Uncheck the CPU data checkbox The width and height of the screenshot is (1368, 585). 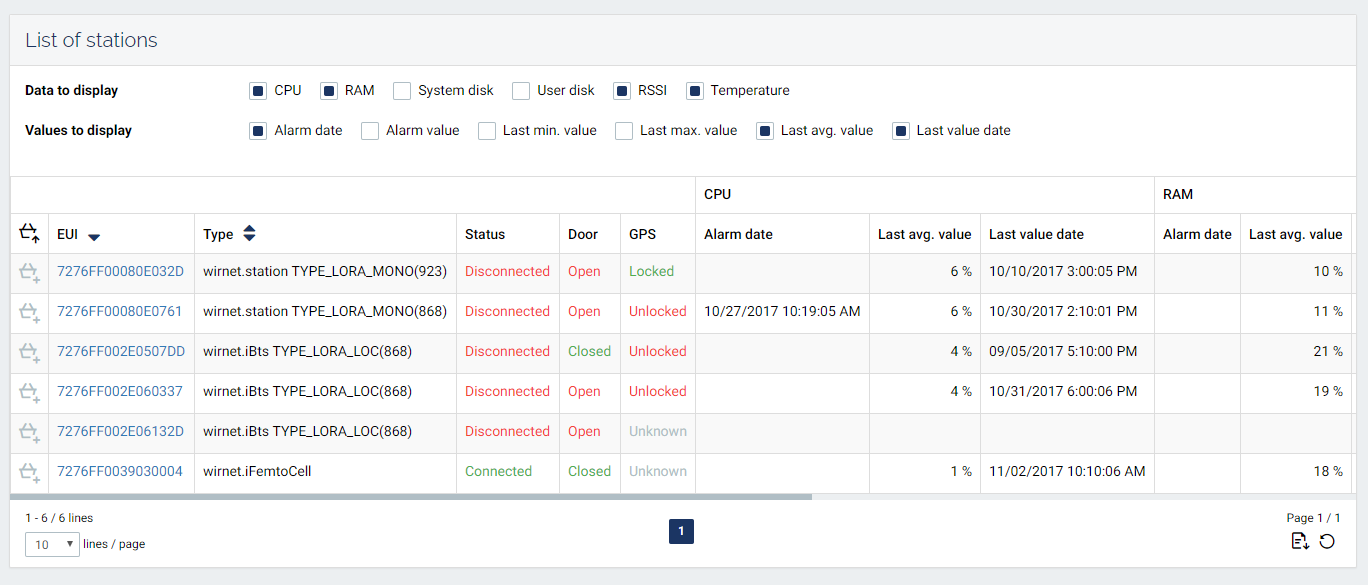[x=258, y=91]
